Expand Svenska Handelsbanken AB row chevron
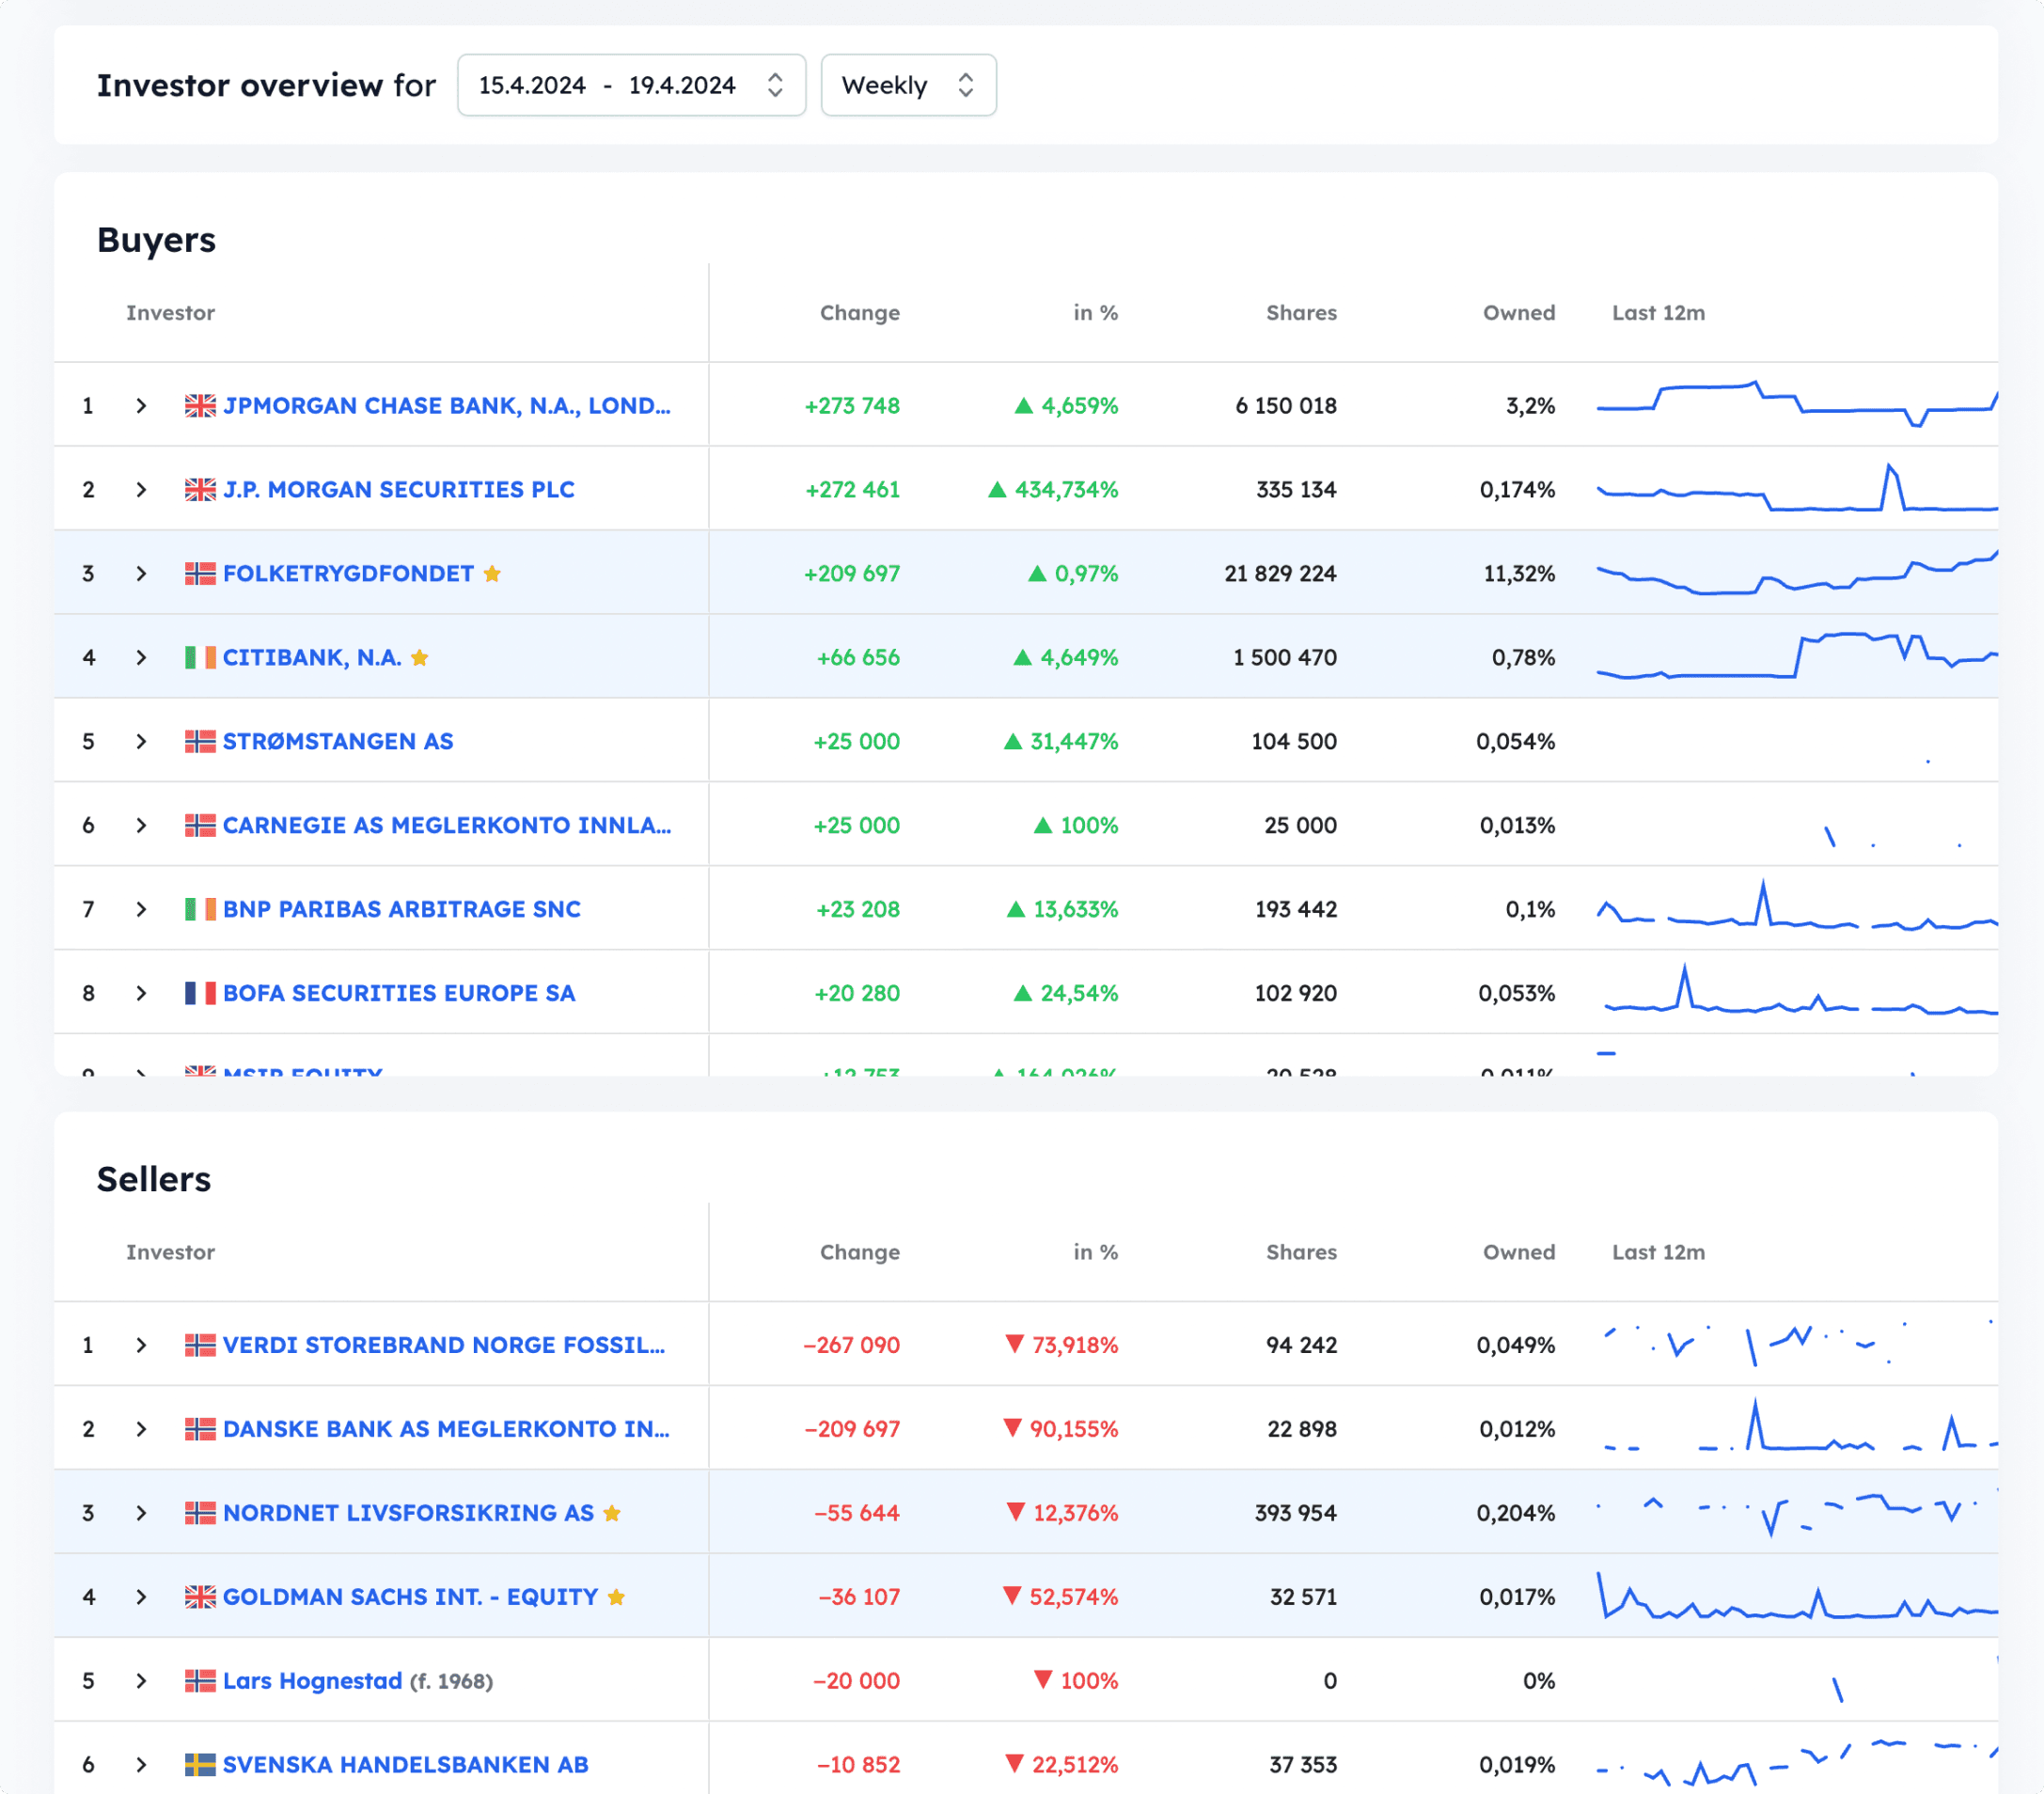 [141, 1766]
